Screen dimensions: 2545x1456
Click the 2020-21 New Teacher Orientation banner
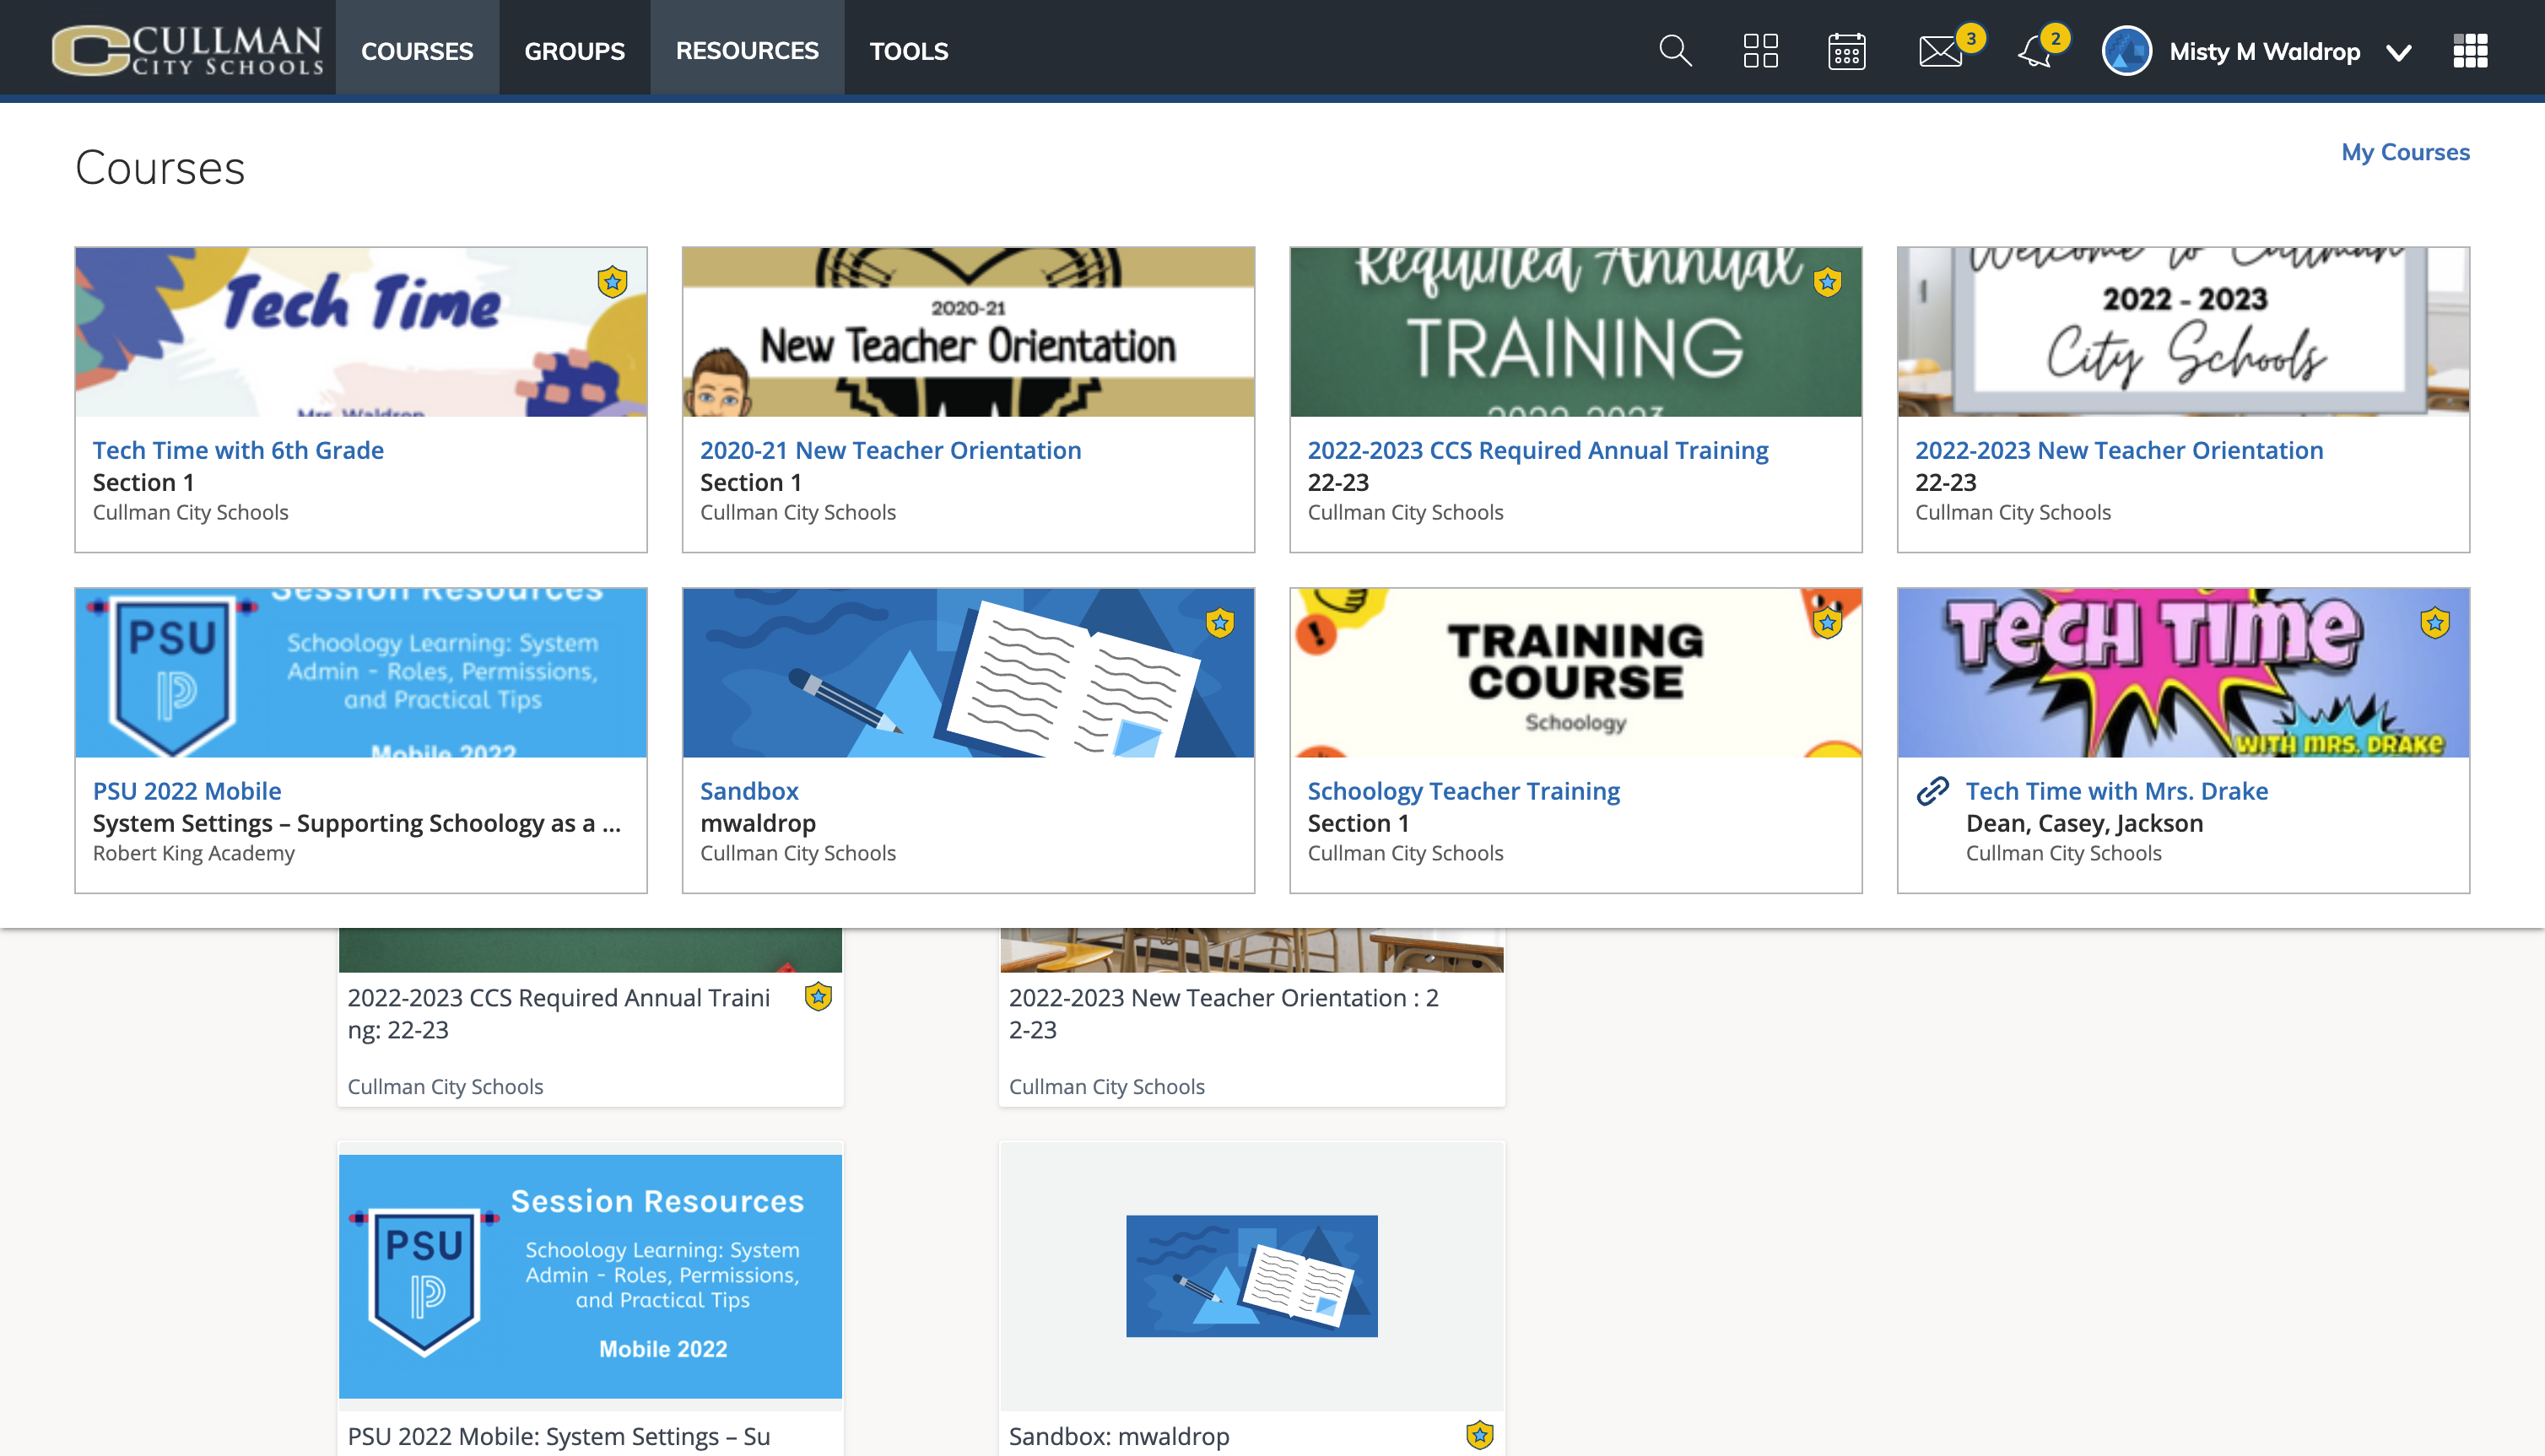[x=968, y=332]
